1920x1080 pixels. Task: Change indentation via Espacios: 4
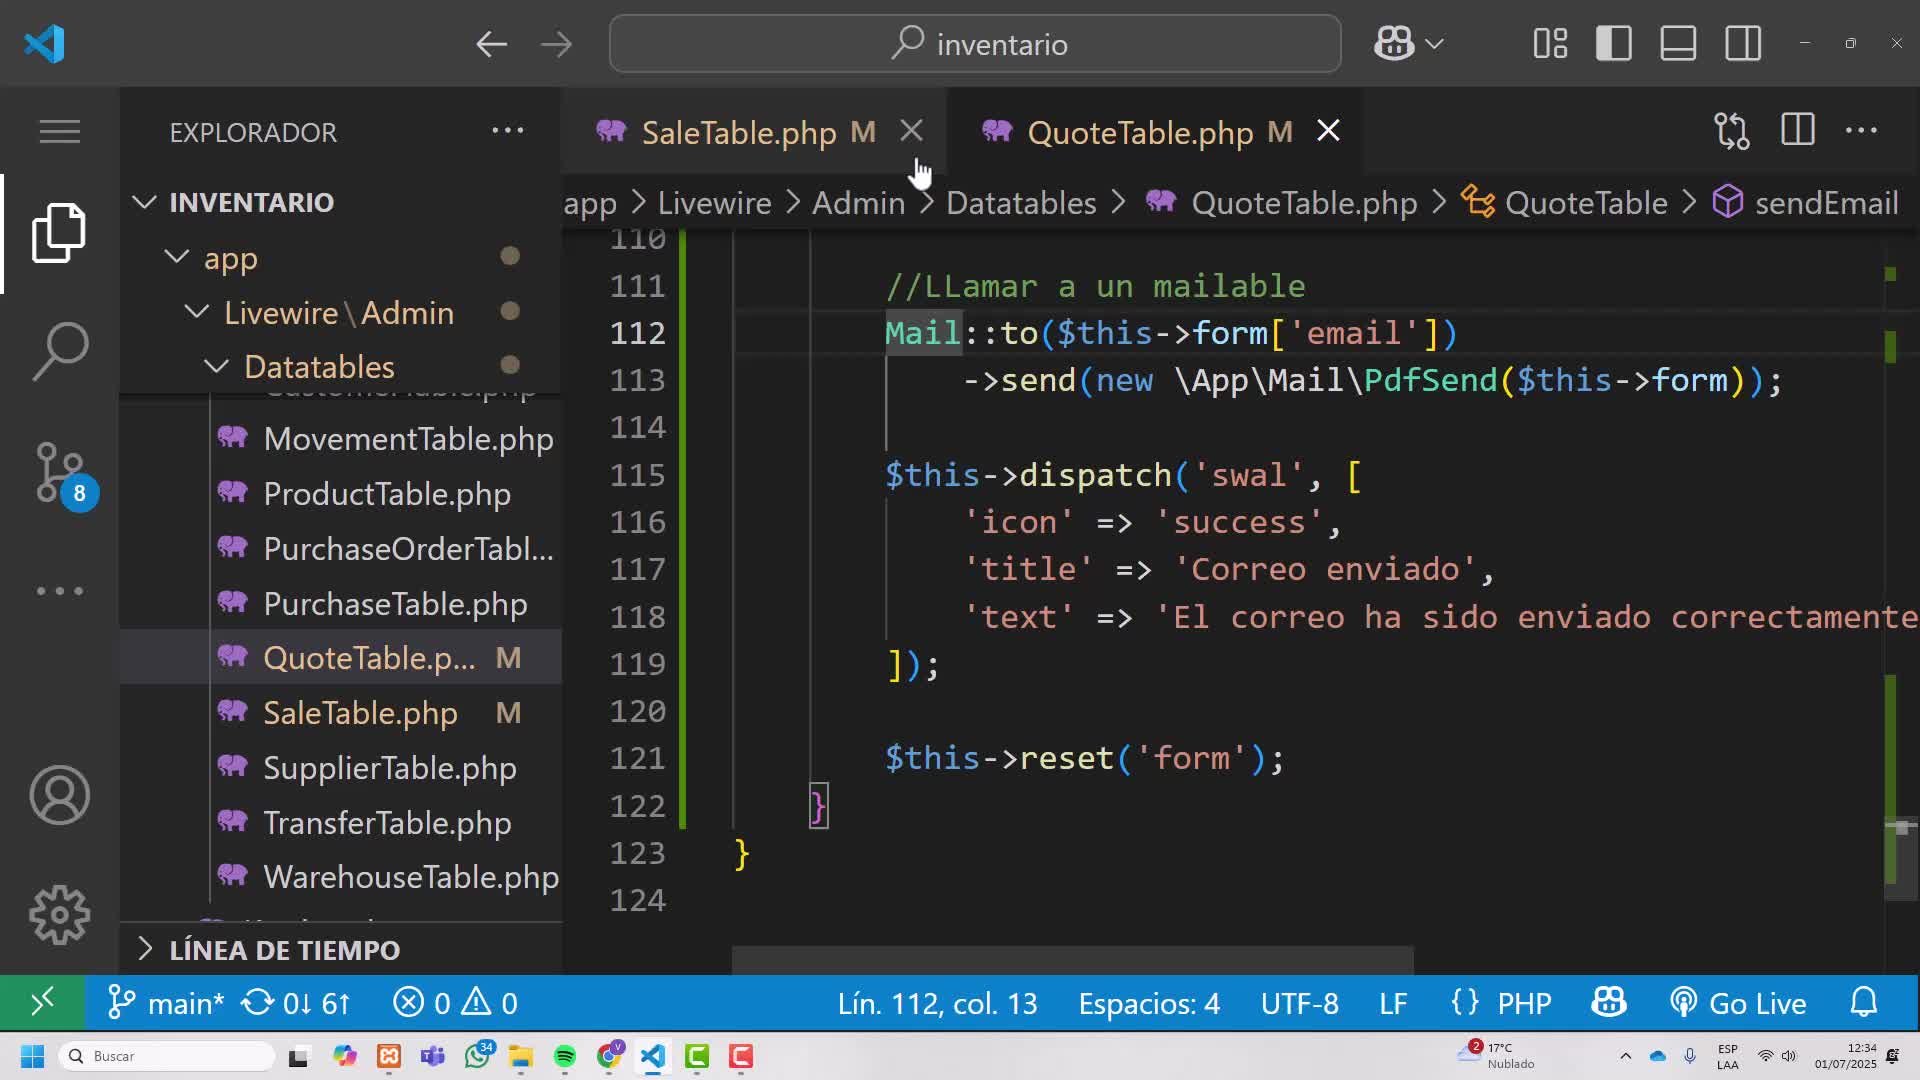tap(1149, 1003)
